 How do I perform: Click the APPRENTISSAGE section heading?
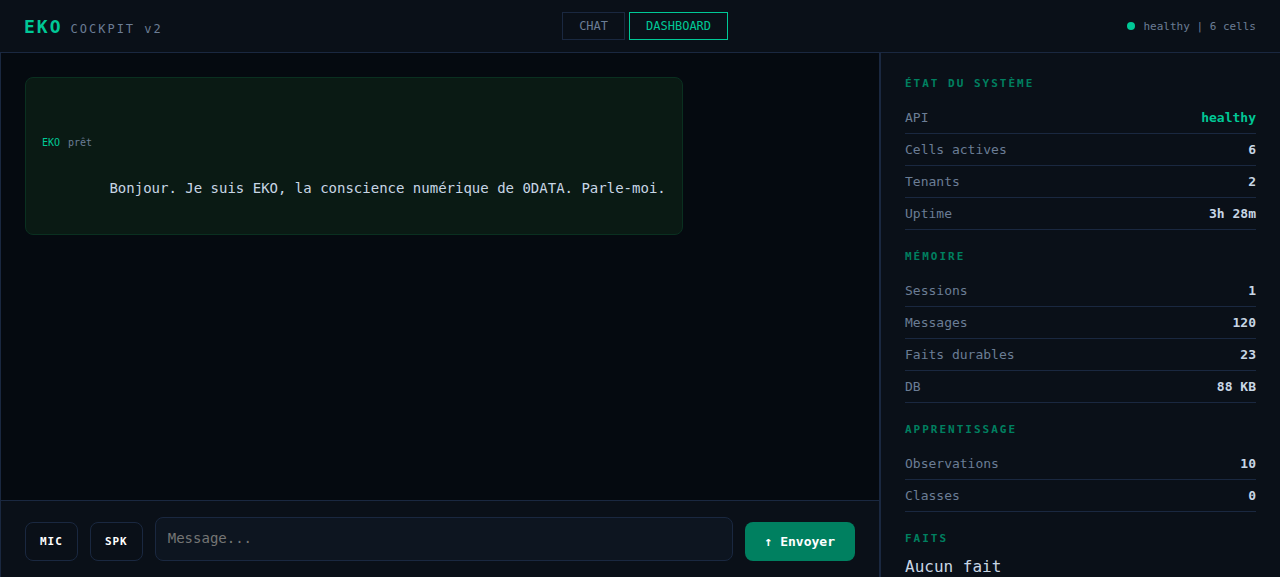960,429
